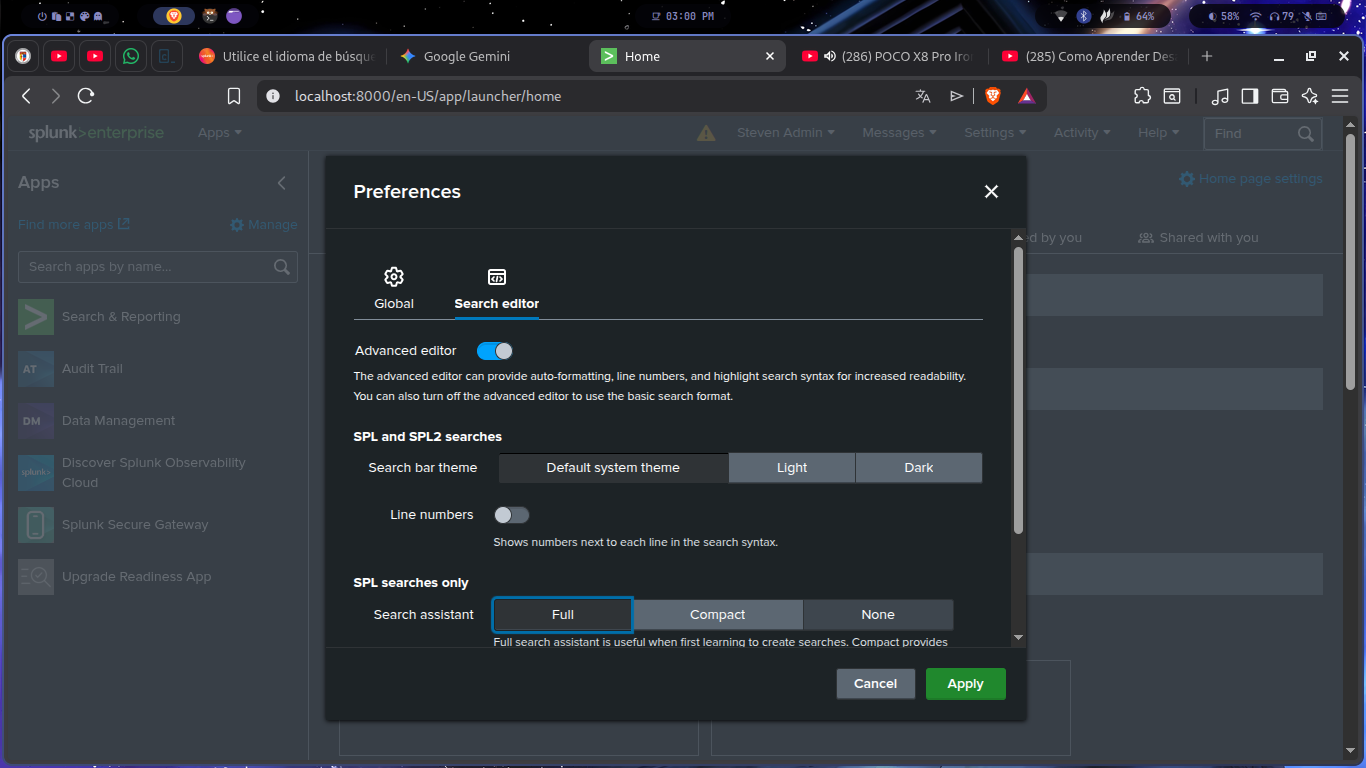Select Dark search bar theme
The height and width of the screenshot is (768, 1366).
click(918, 468)
